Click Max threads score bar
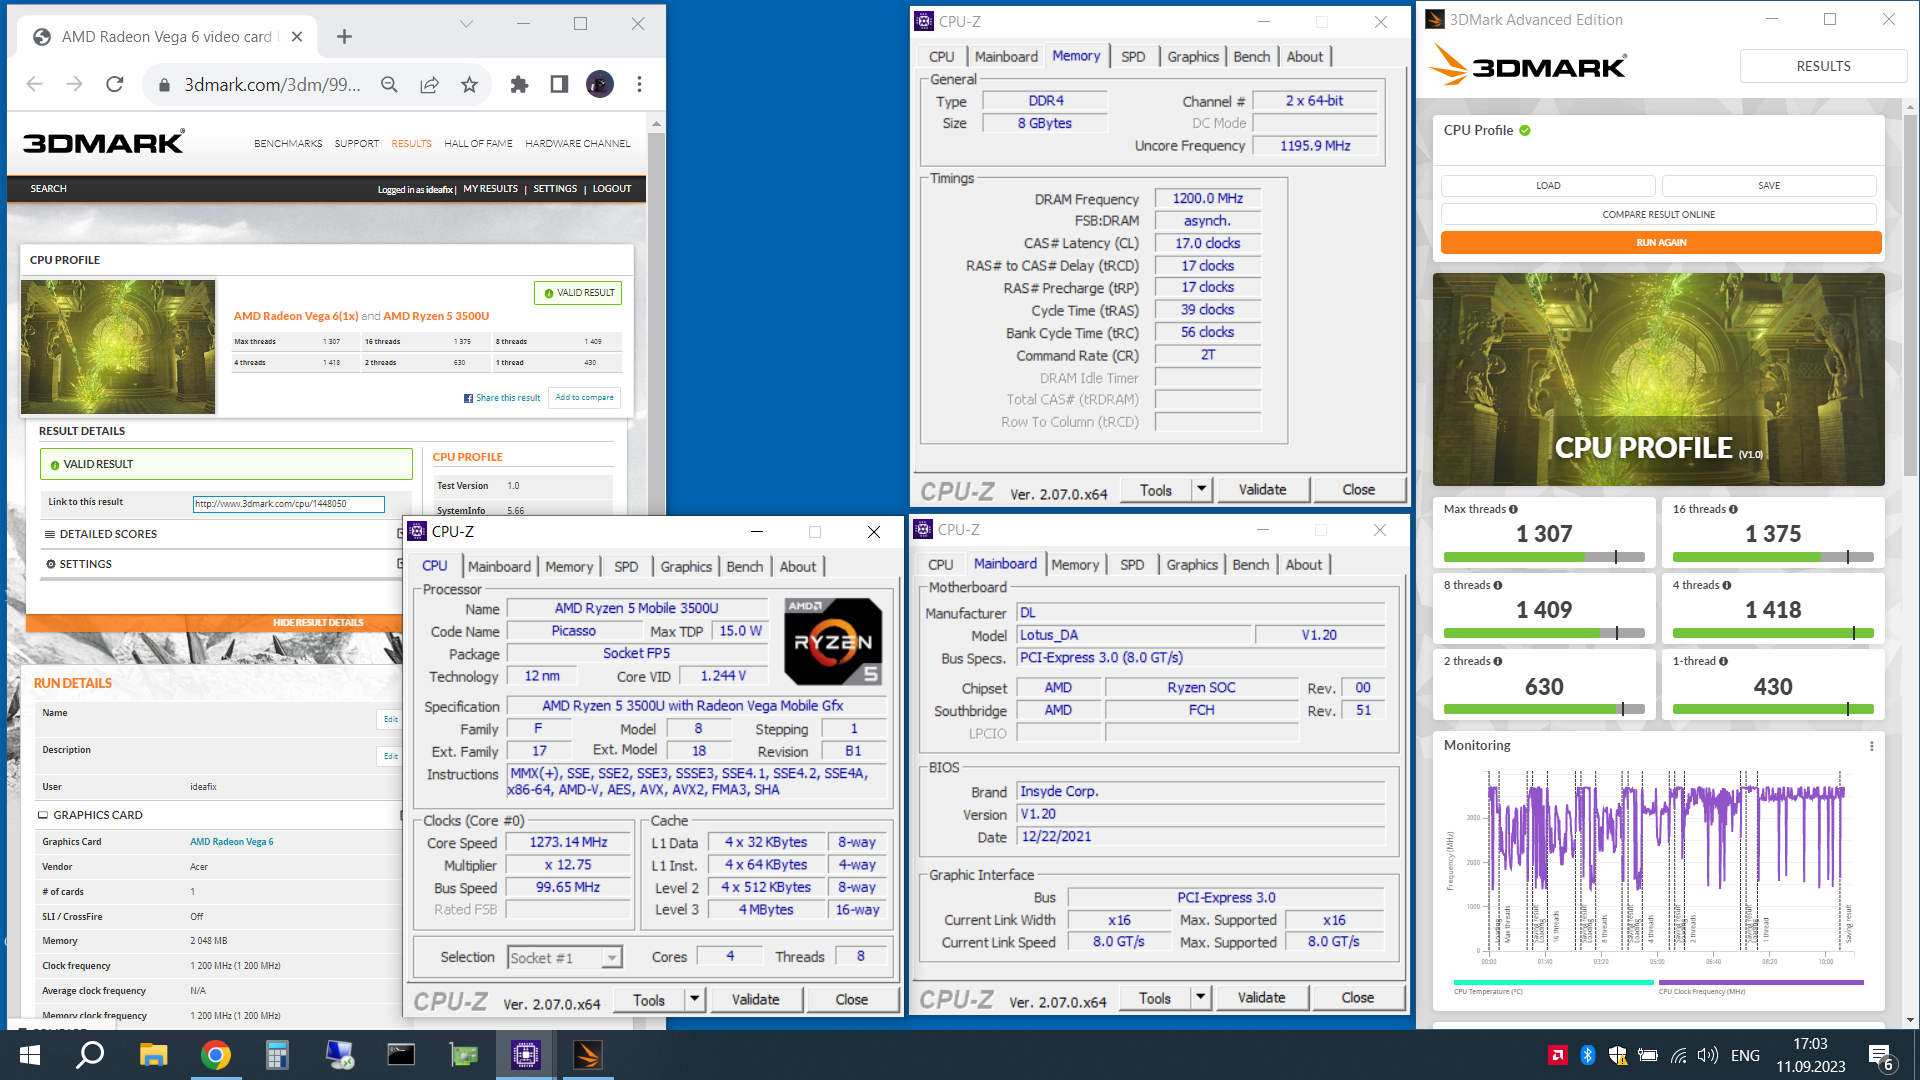 click(x=1544, y=557)
